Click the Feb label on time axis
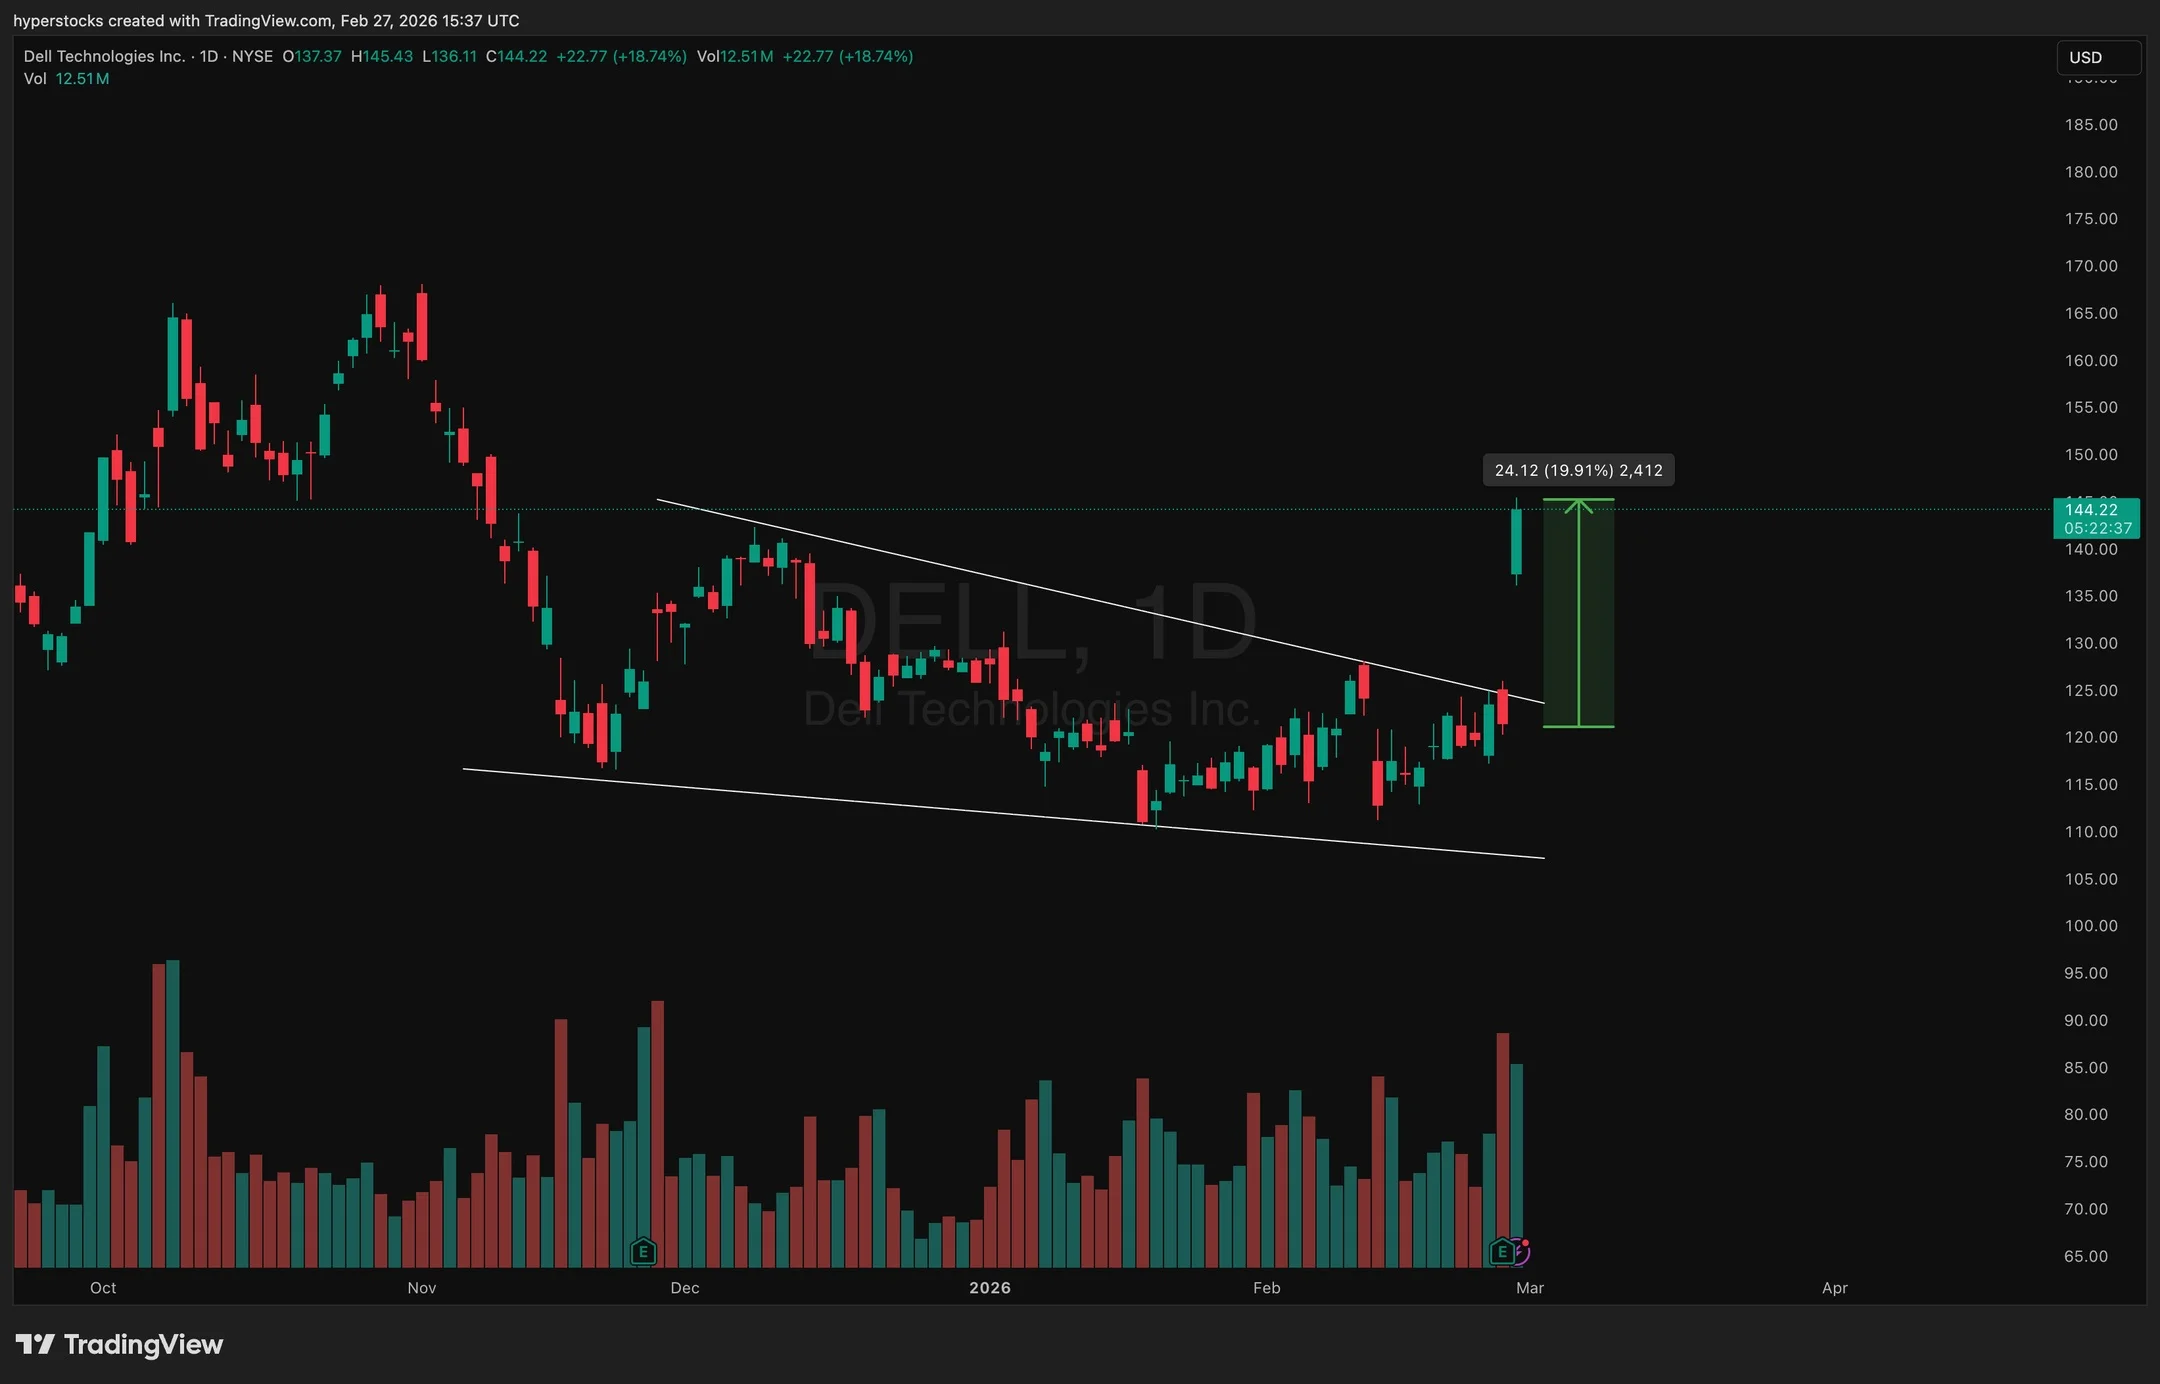The image size is (2160, 1384). click(1267, 1288)
